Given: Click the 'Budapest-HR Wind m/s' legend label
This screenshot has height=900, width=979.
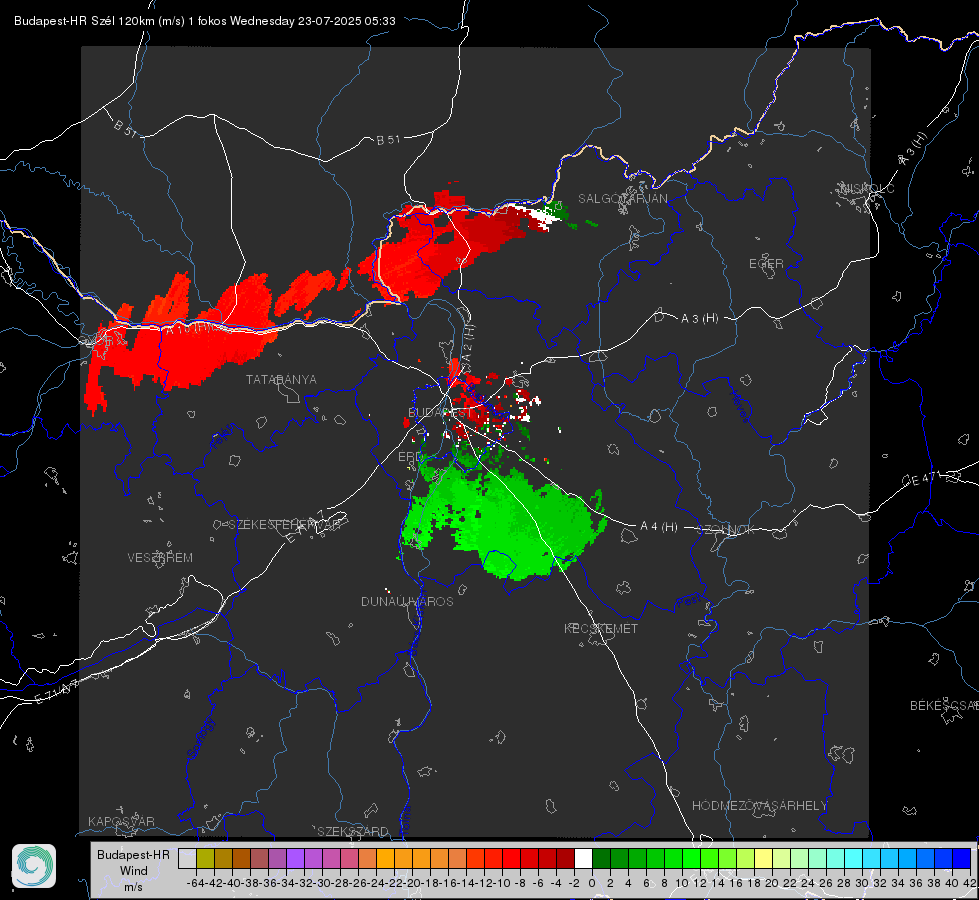Looking at the screenshot, I should click(x=134, y=871).
